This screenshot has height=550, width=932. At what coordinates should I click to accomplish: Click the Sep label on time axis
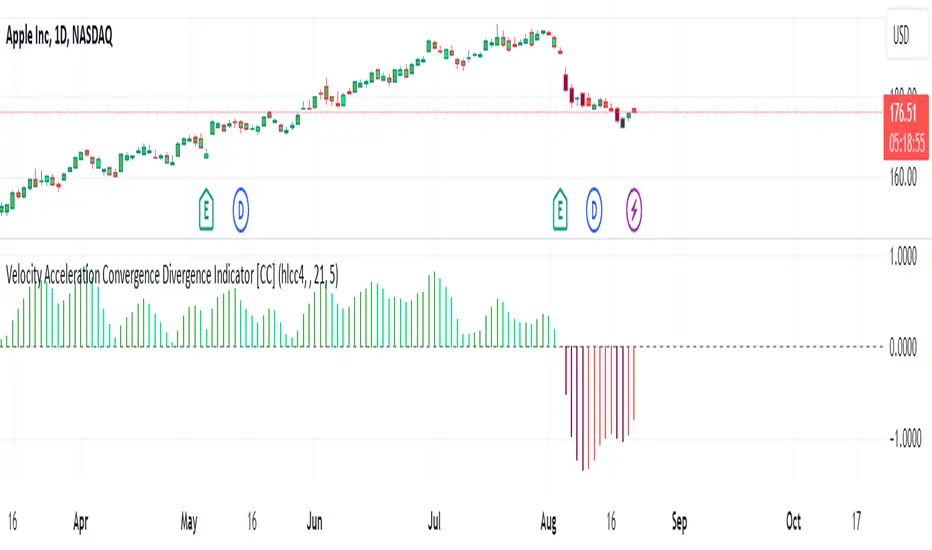679,521
